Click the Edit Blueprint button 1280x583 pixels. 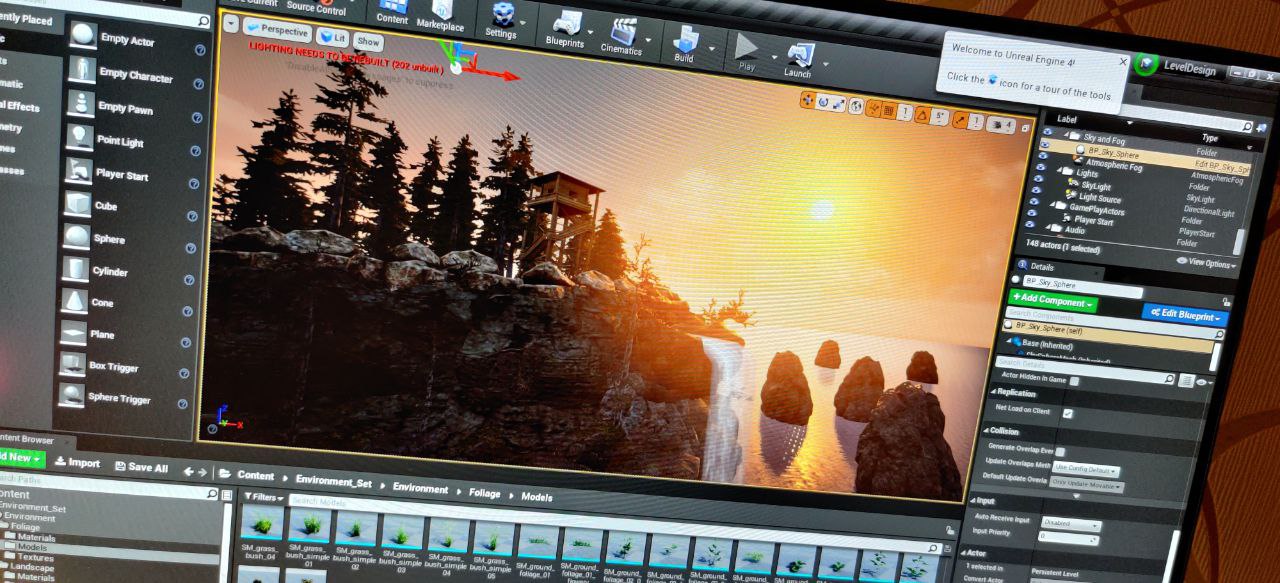point(1186,314)
